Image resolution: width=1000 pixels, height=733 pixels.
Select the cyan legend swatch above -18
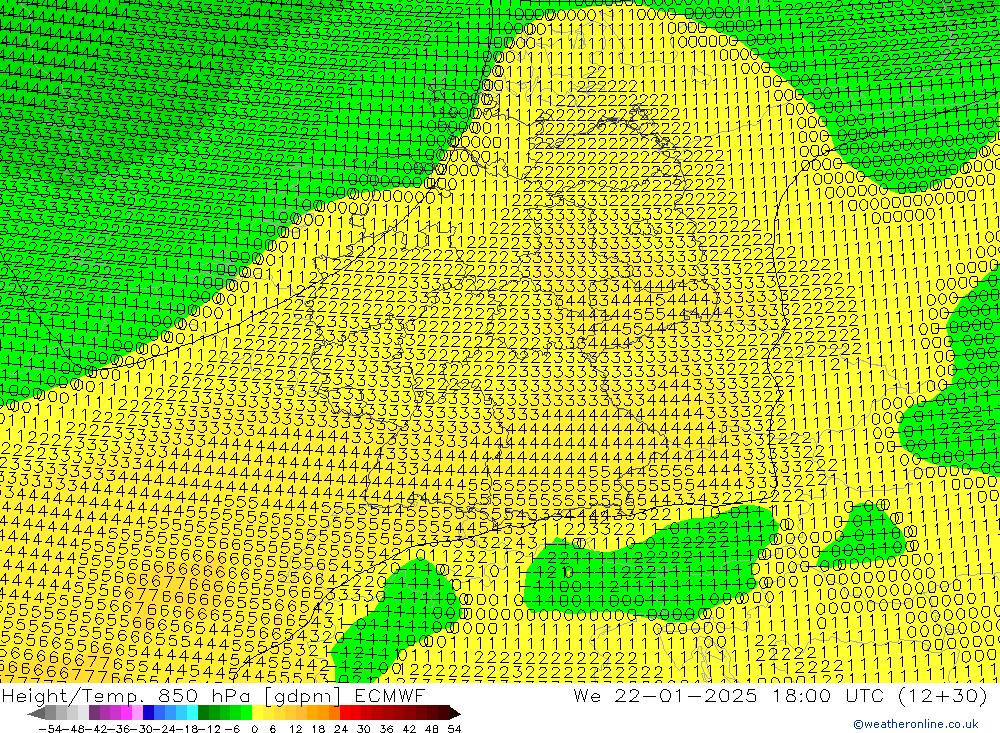(192, 713)
